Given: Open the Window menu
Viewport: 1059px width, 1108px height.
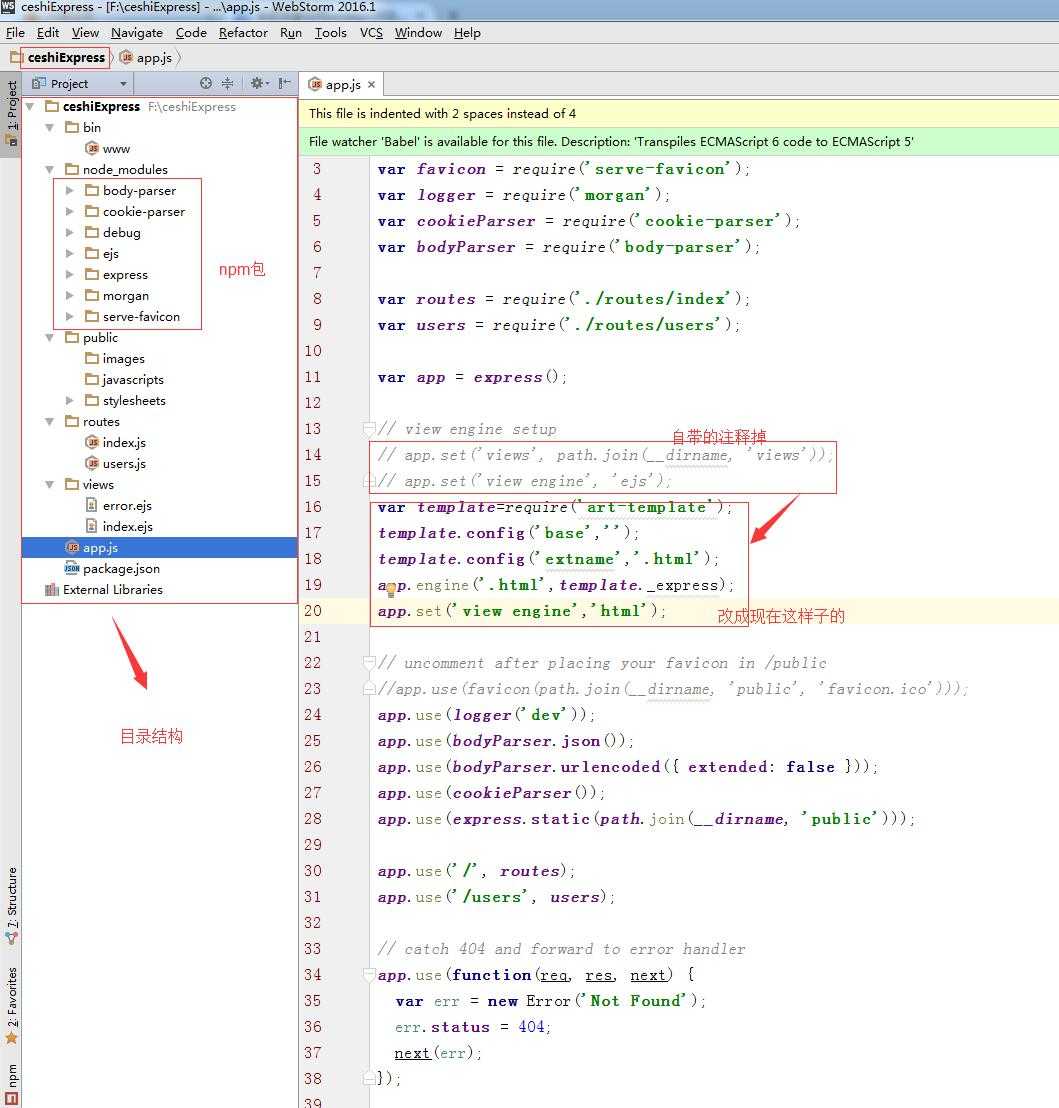Looking at the screenshot, I should coord(418,33).
